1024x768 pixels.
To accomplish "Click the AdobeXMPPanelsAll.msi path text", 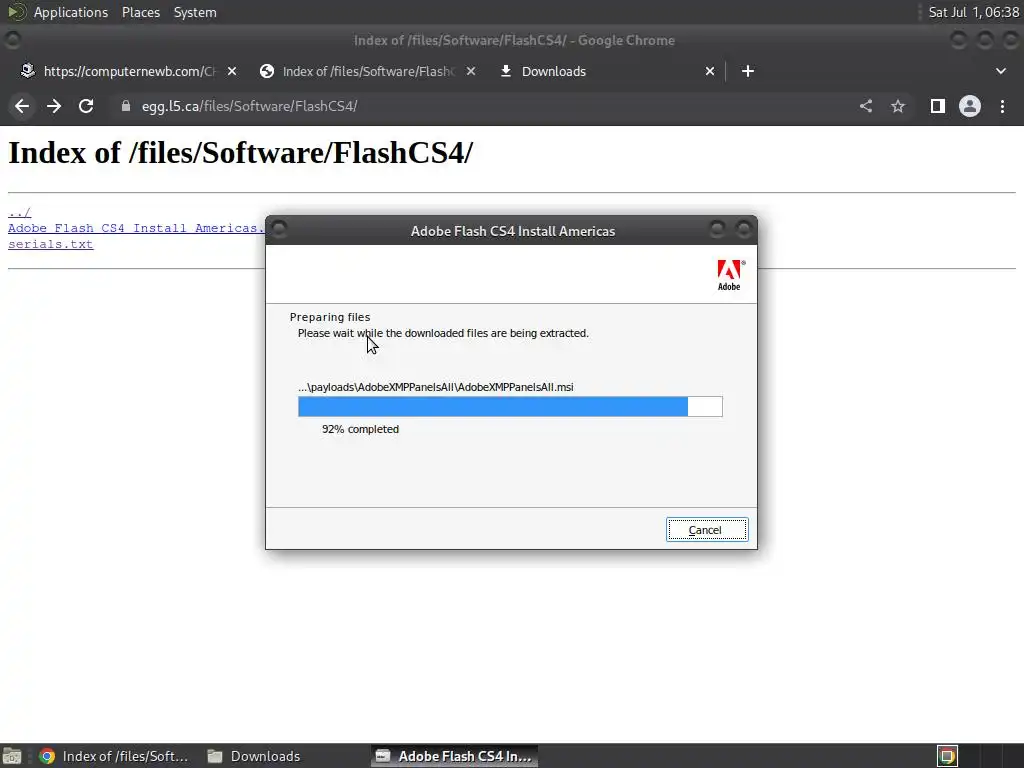I will [436, 387].
